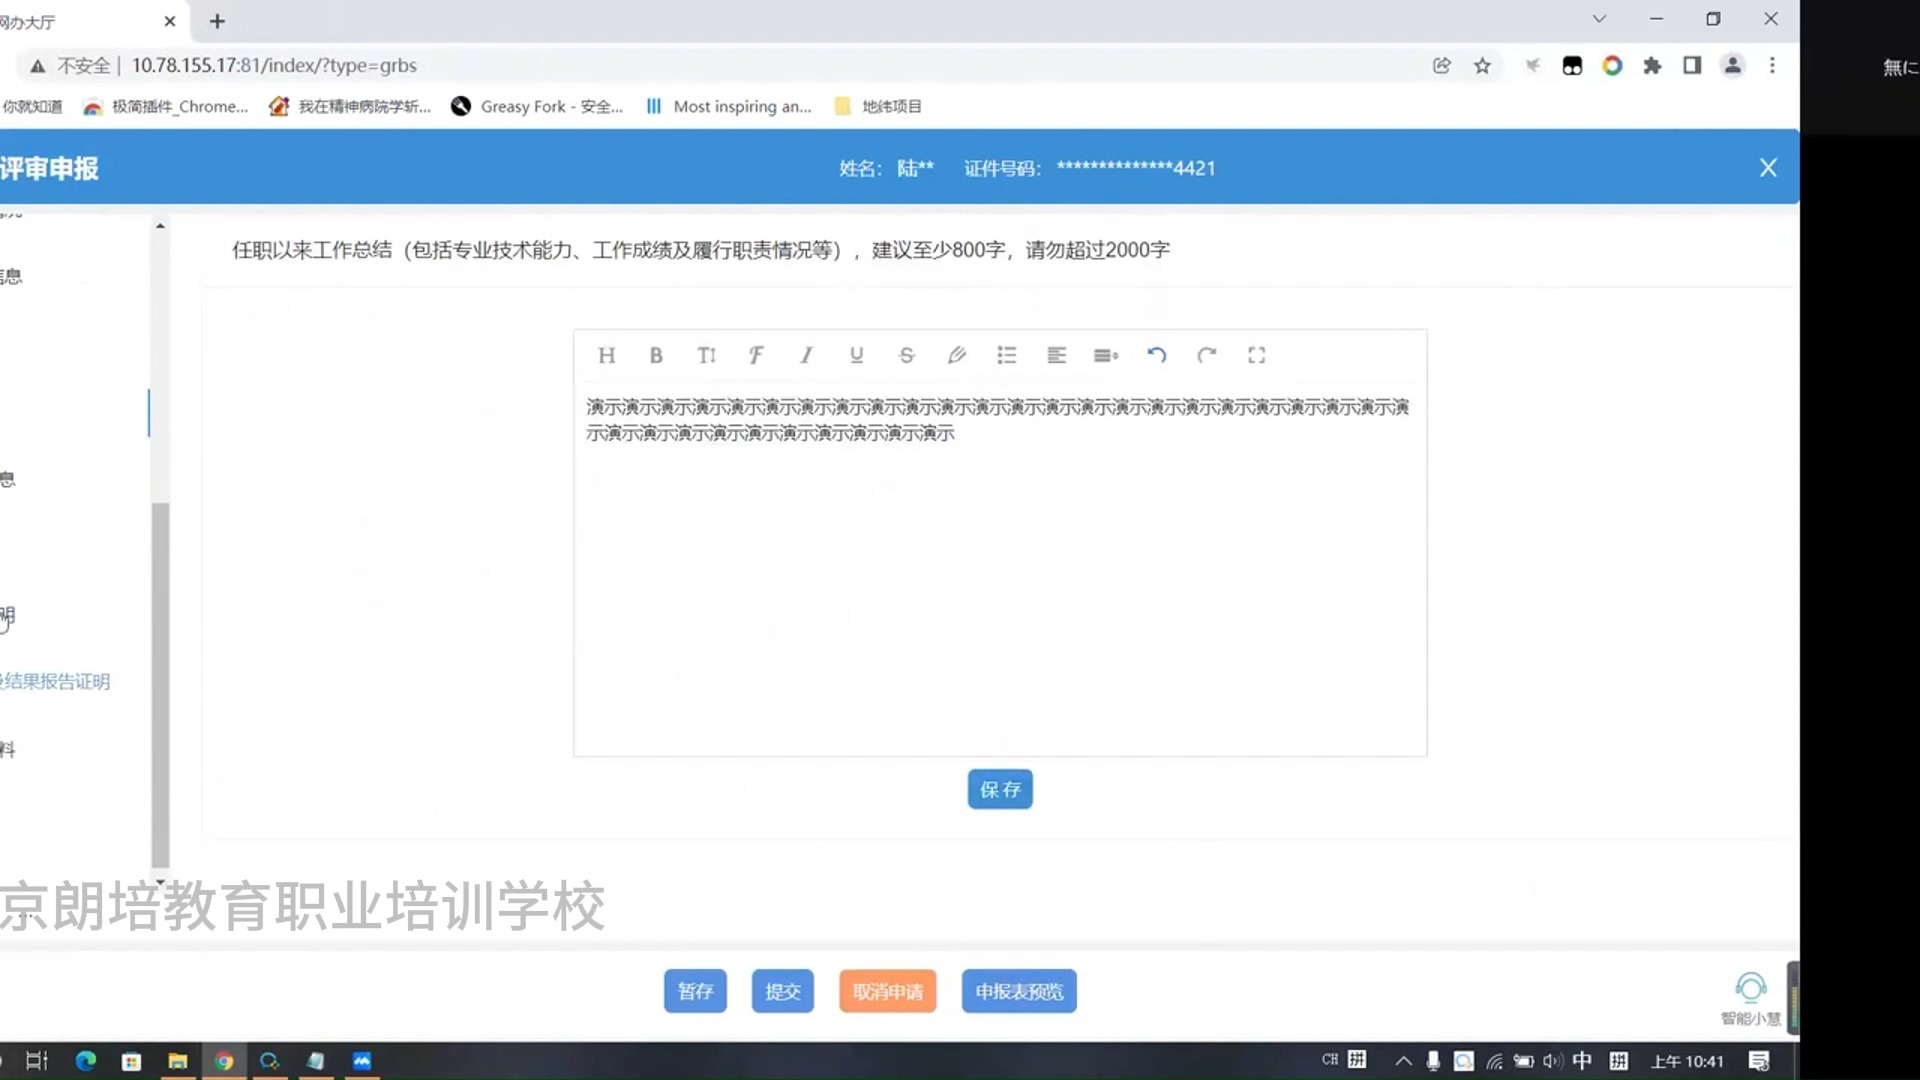This screenshot has height=1080, width=1920.
Task: Toggle editor fullscreen mode
Action: [1256, 355]
